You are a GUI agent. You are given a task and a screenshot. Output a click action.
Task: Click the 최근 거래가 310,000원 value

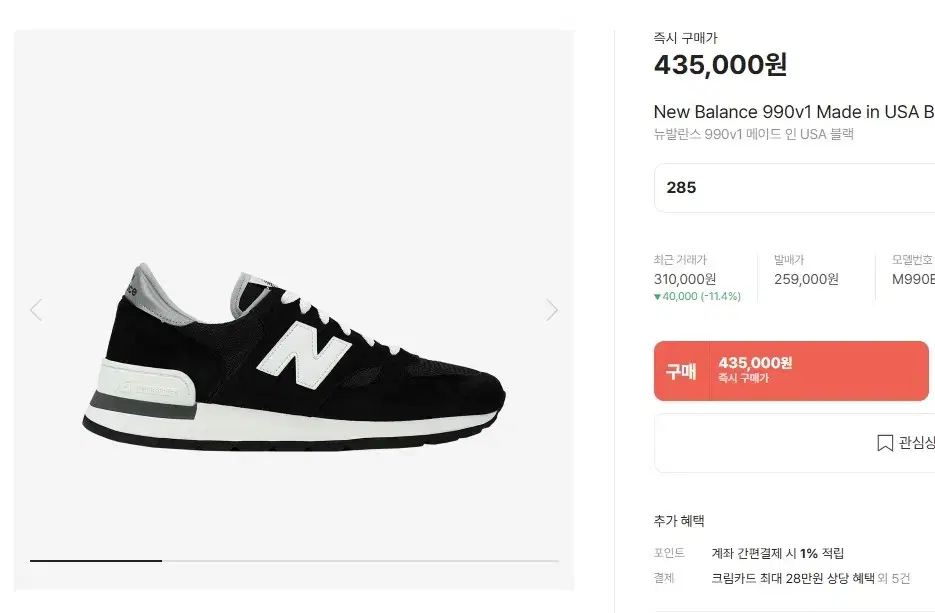[x=685, y=279]
